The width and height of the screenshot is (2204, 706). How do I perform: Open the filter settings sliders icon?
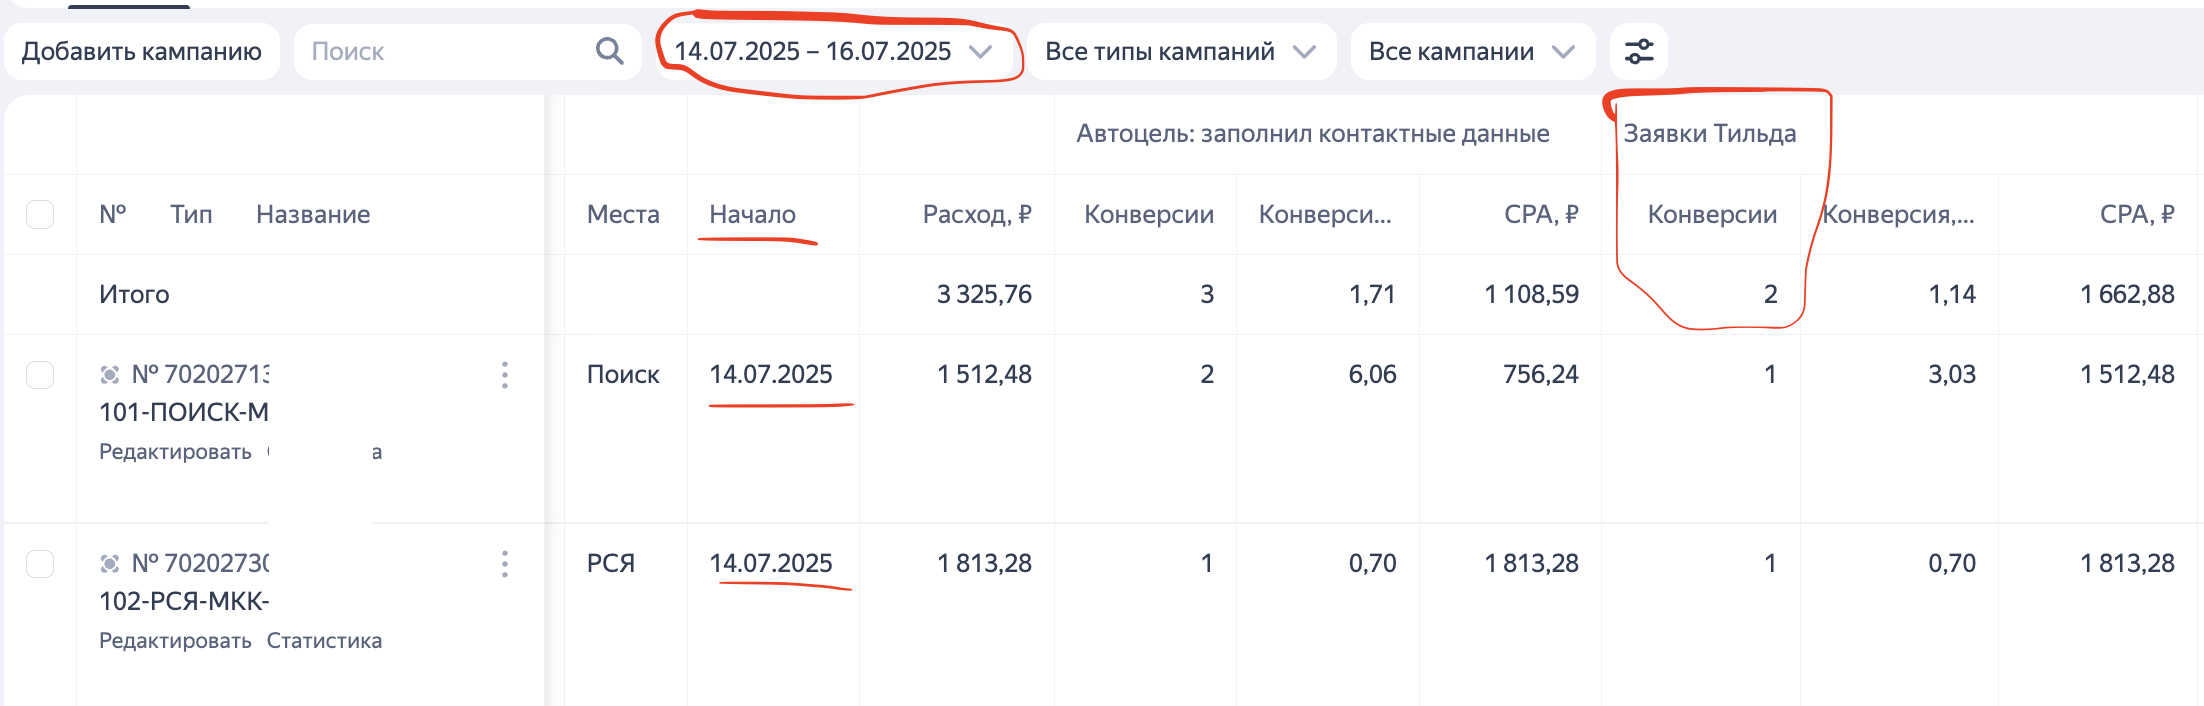[1638, 51]
